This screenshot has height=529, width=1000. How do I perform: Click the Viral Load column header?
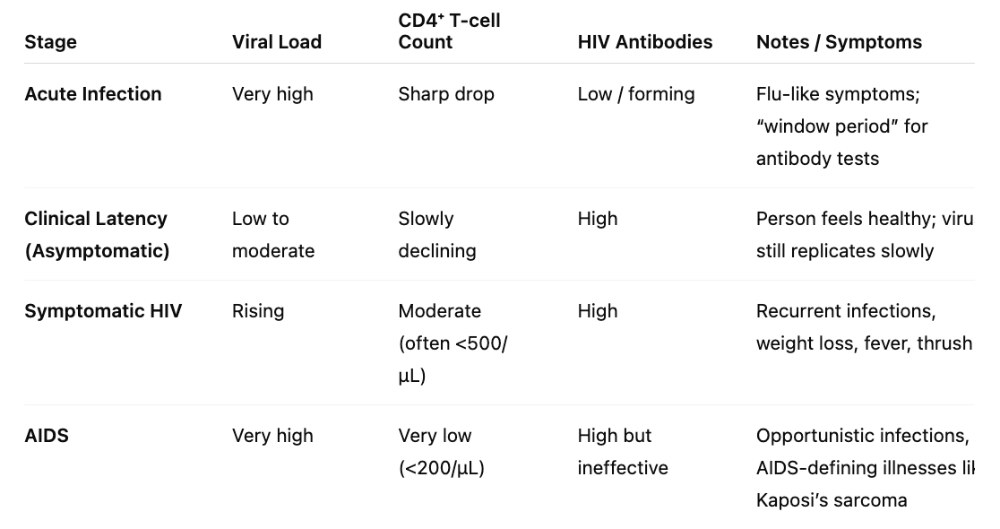point(277,43)
